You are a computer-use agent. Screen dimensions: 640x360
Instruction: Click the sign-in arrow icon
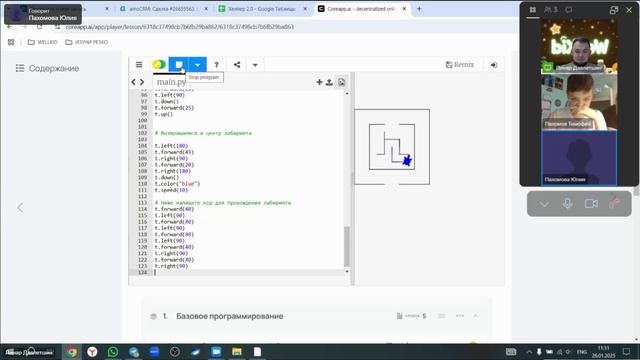[493, 64]
